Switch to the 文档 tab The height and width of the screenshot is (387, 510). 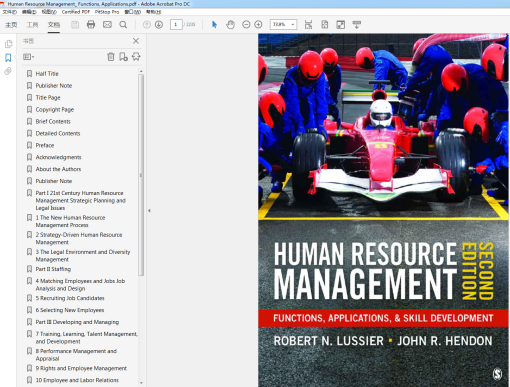coord(54,25)
